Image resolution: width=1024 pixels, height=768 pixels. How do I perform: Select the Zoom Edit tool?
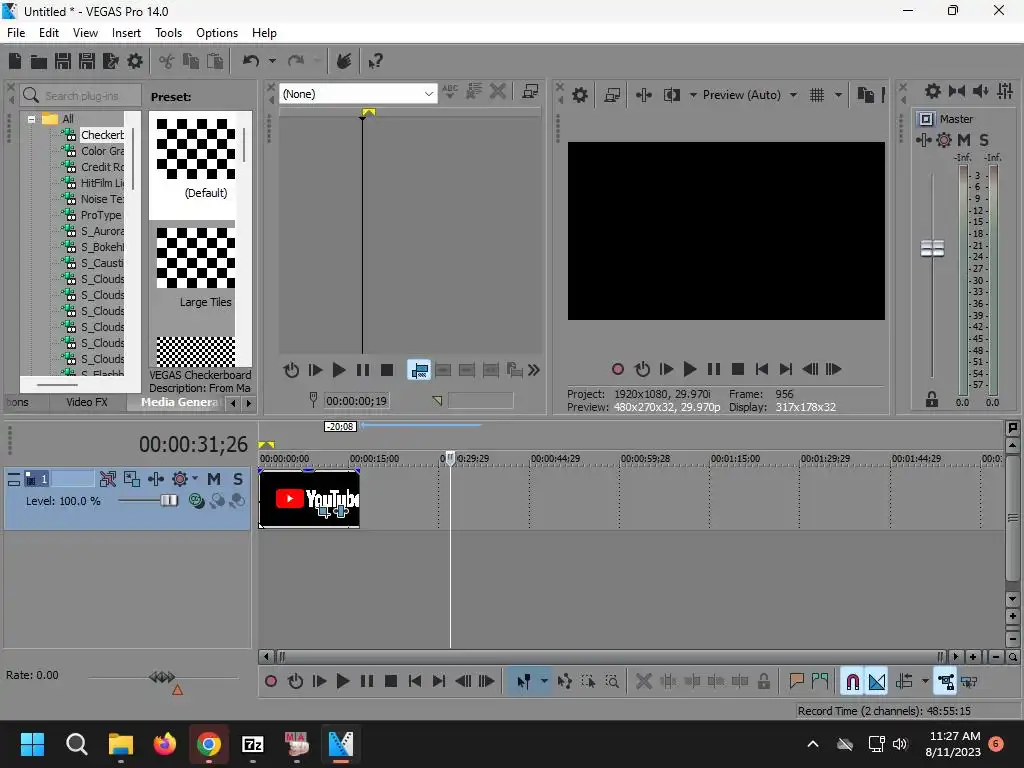click(x=612, y=681)
